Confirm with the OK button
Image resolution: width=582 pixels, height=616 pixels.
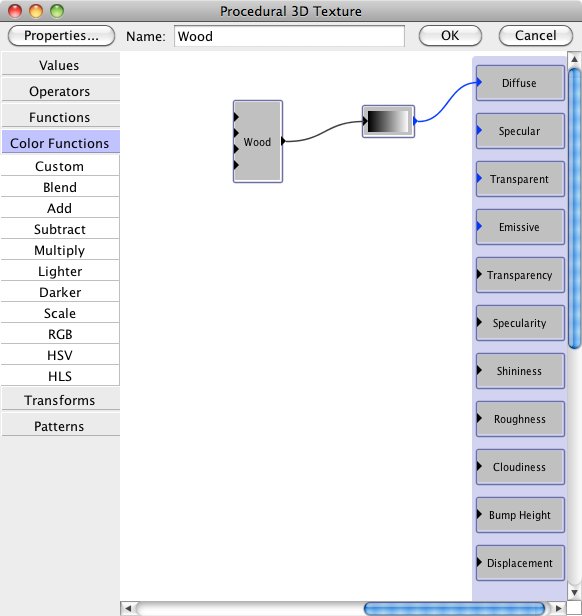pyautogui.click(x=450, y=36)
